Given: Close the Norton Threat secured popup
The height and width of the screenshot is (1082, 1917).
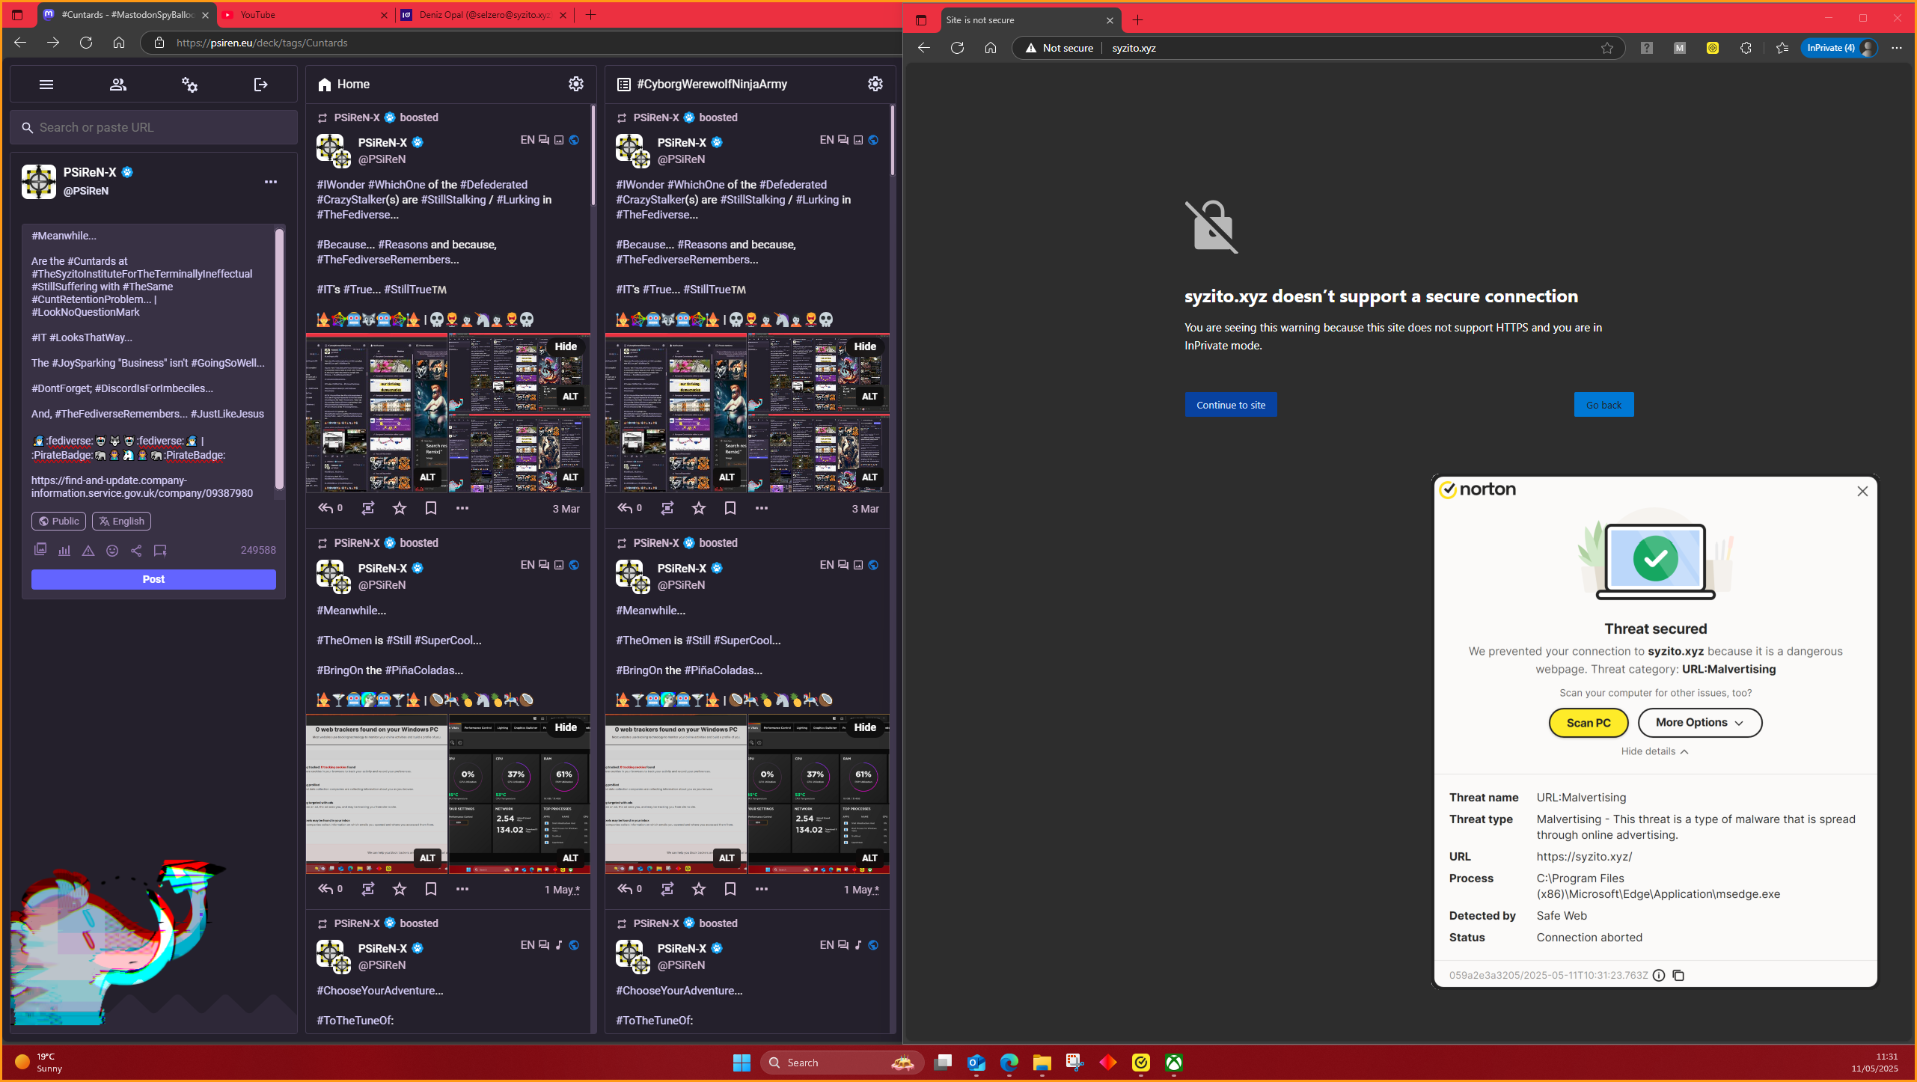Looking at the screenshot, I should [x=1862, y=491].
